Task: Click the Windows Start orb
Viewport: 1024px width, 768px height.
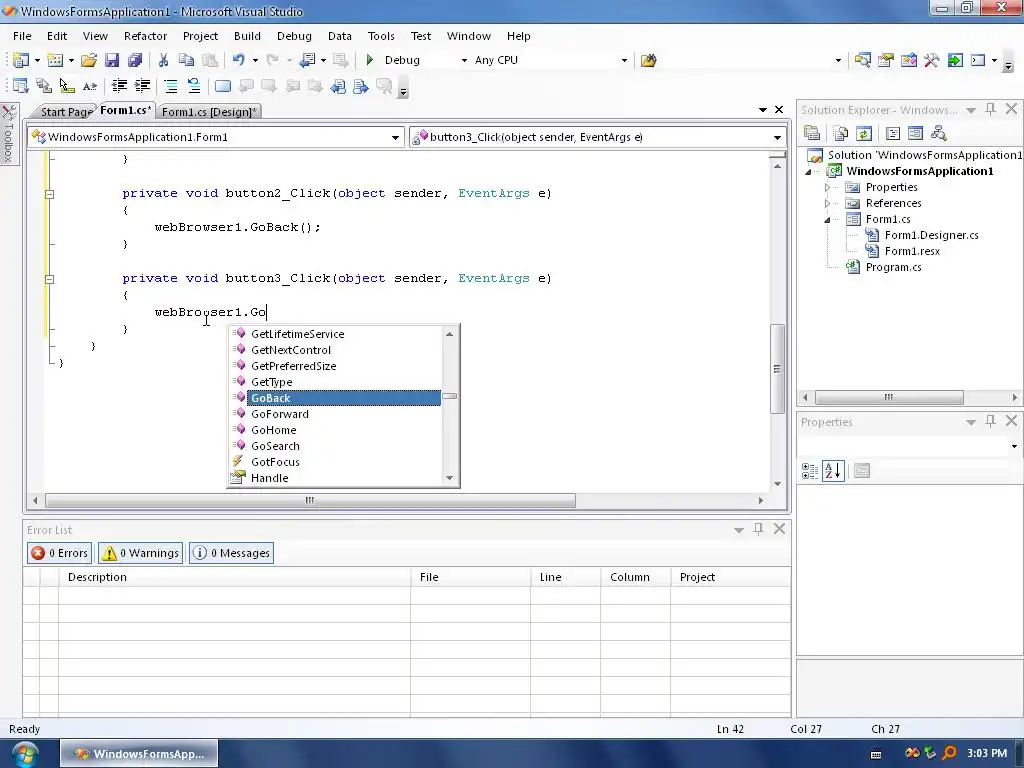Action: coord(24,754)
